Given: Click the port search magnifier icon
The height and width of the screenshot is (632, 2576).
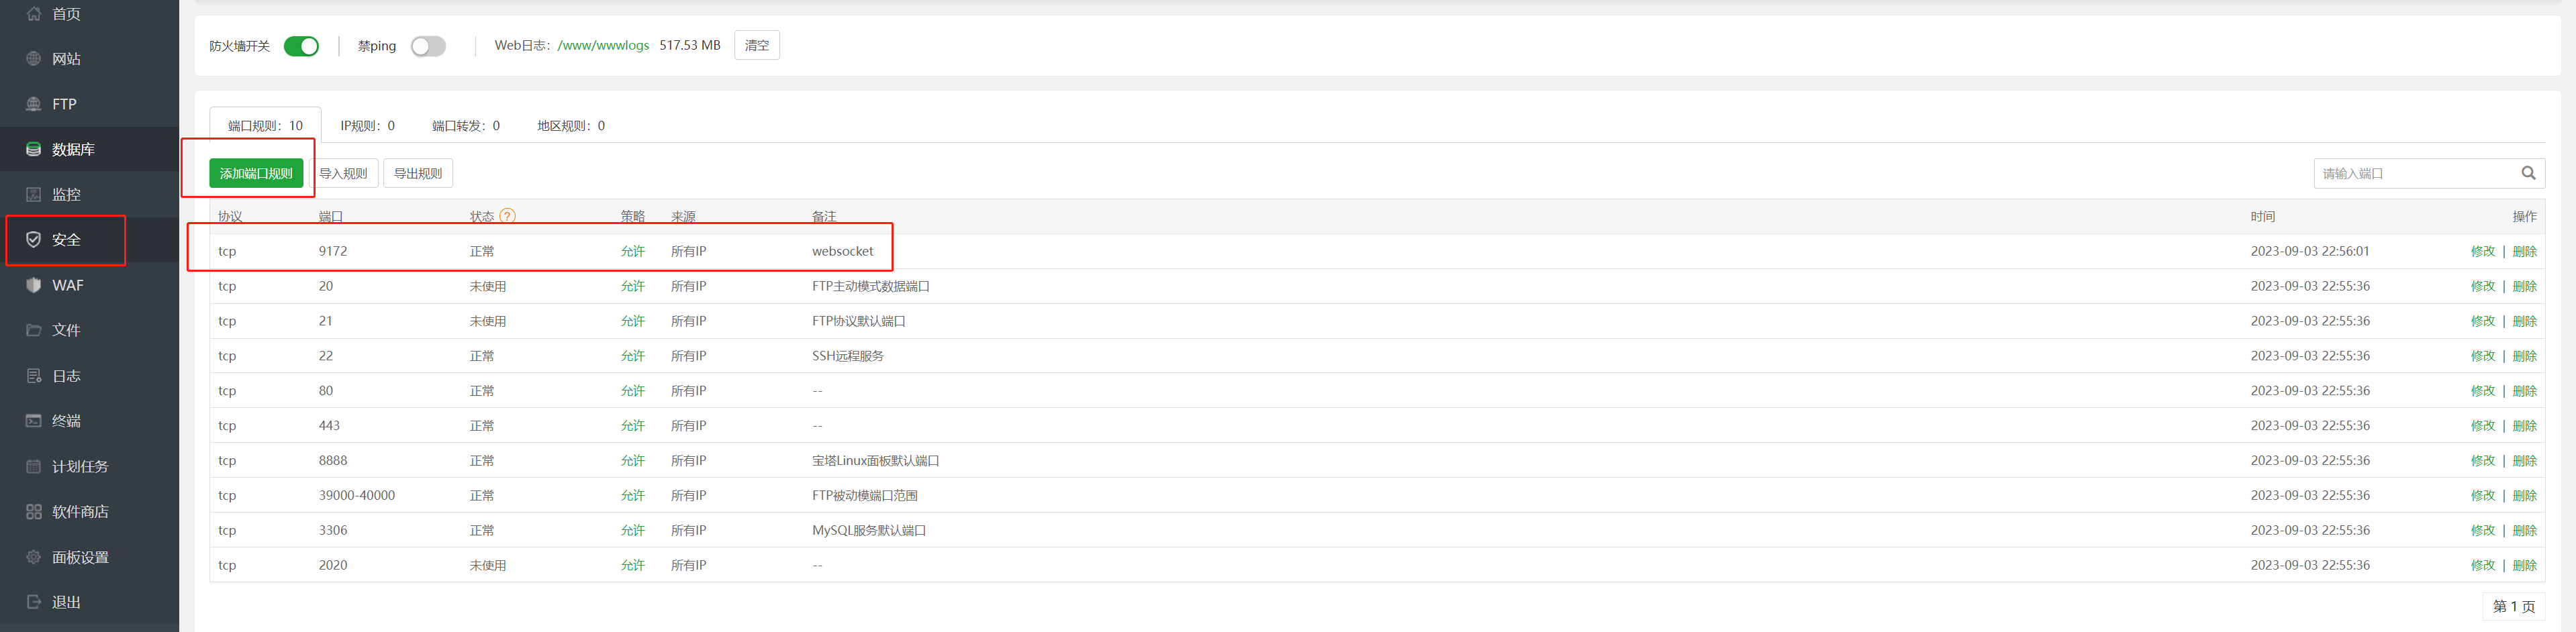Looking at the screenshot, I should point(2528,173).
